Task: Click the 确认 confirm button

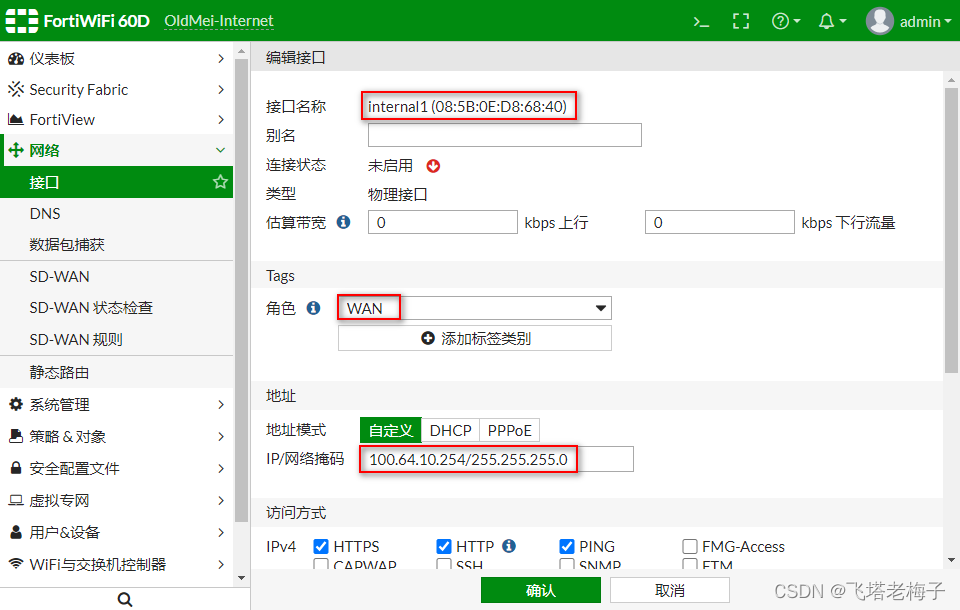Action: point(541,590)
